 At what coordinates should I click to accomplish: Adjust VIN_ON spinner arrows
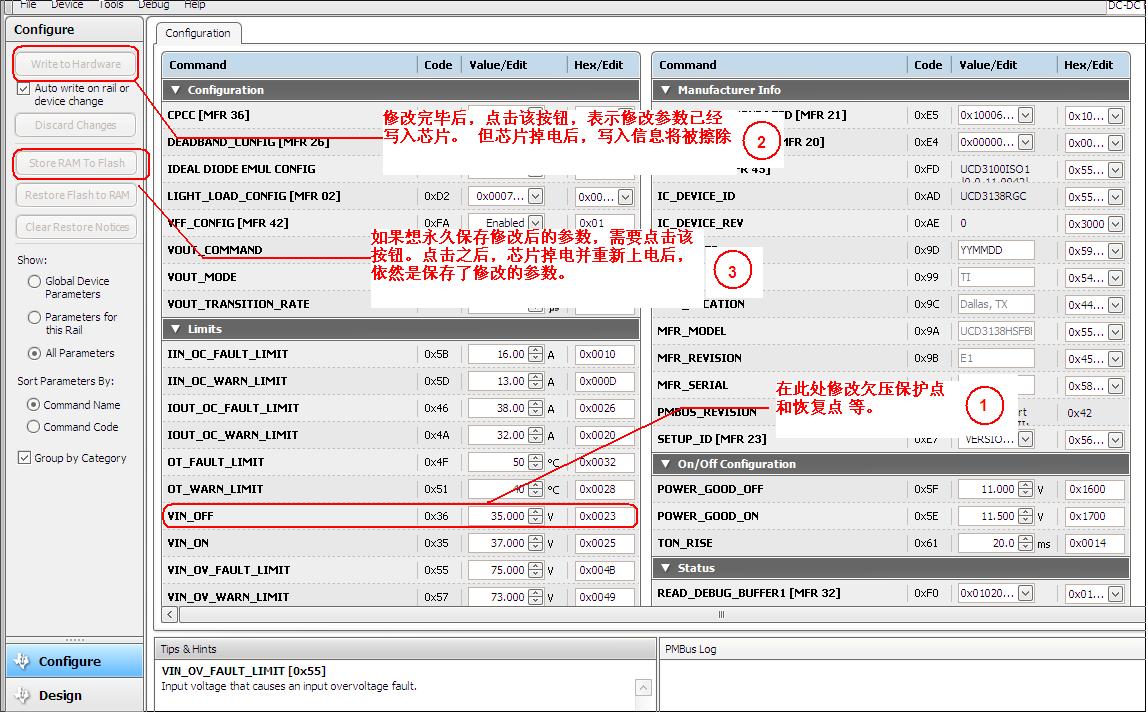click(x=536, y=543)
